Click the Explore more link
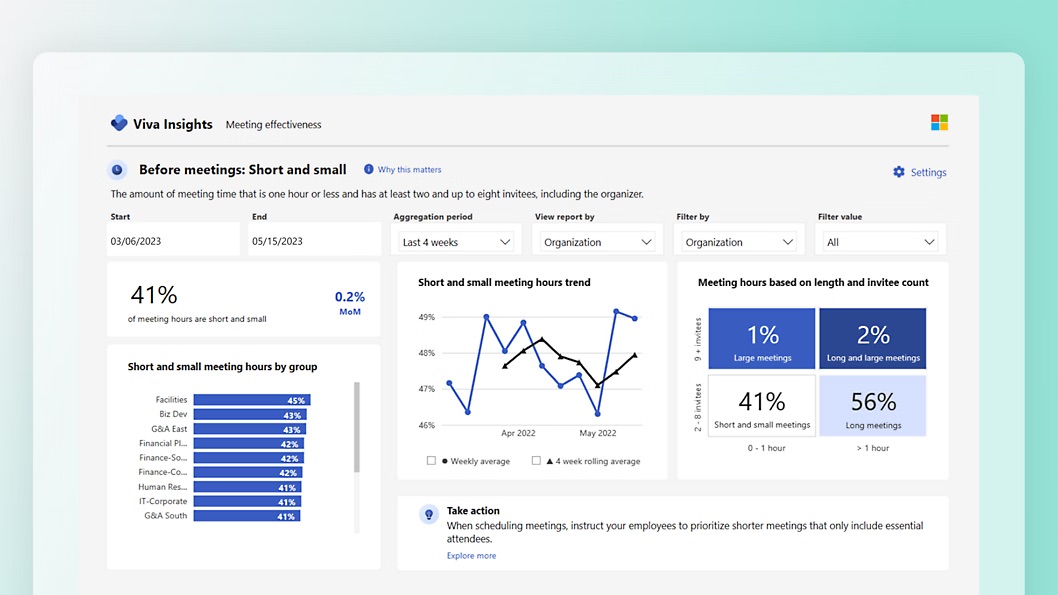This screenshot has width=1058, height=595. click(471, 556)
